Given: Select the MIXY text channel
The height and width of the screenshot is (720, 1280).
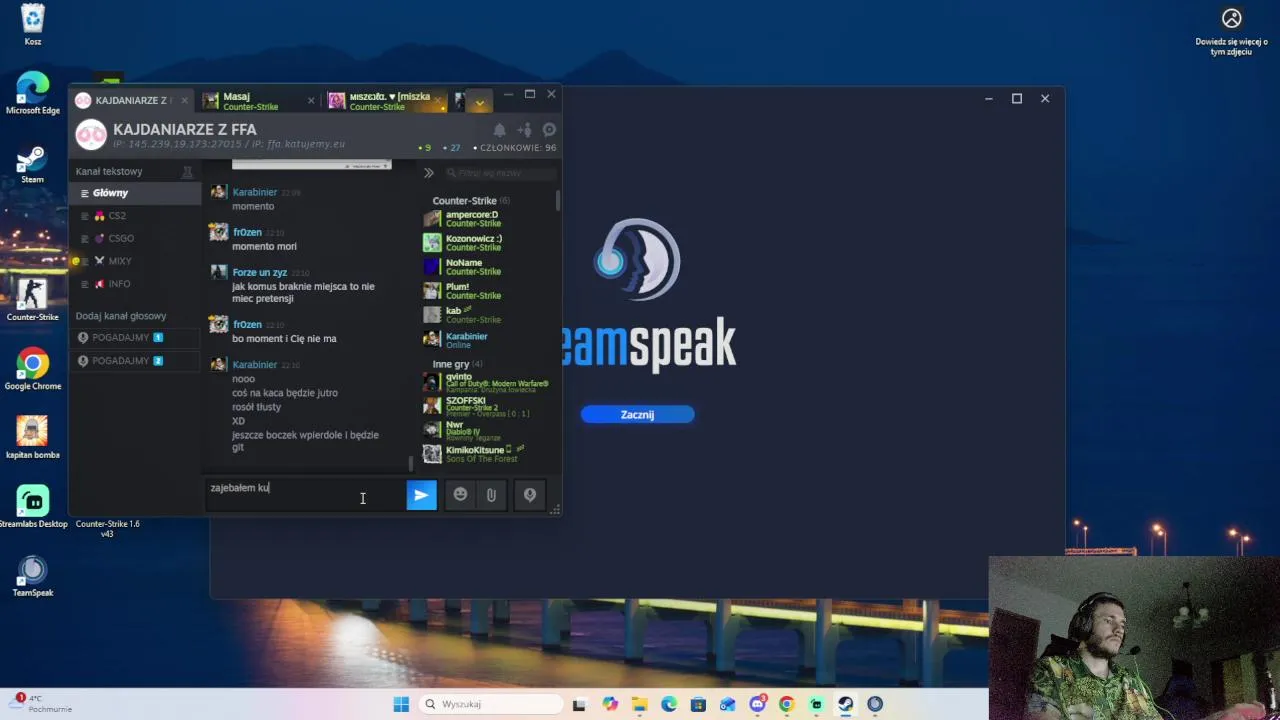Looking at the screenshot, I should pos(135,261).
